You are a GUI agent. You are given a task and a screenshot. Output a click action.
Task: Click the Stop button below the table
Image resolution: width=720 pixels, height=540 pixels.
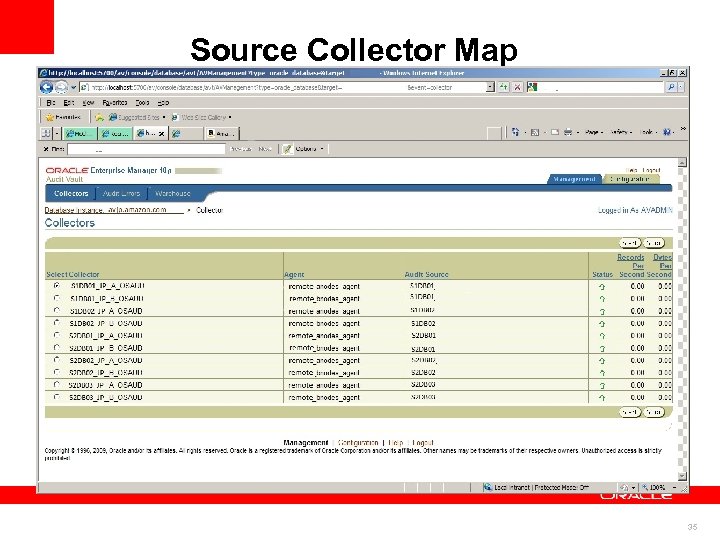[654, 412]
